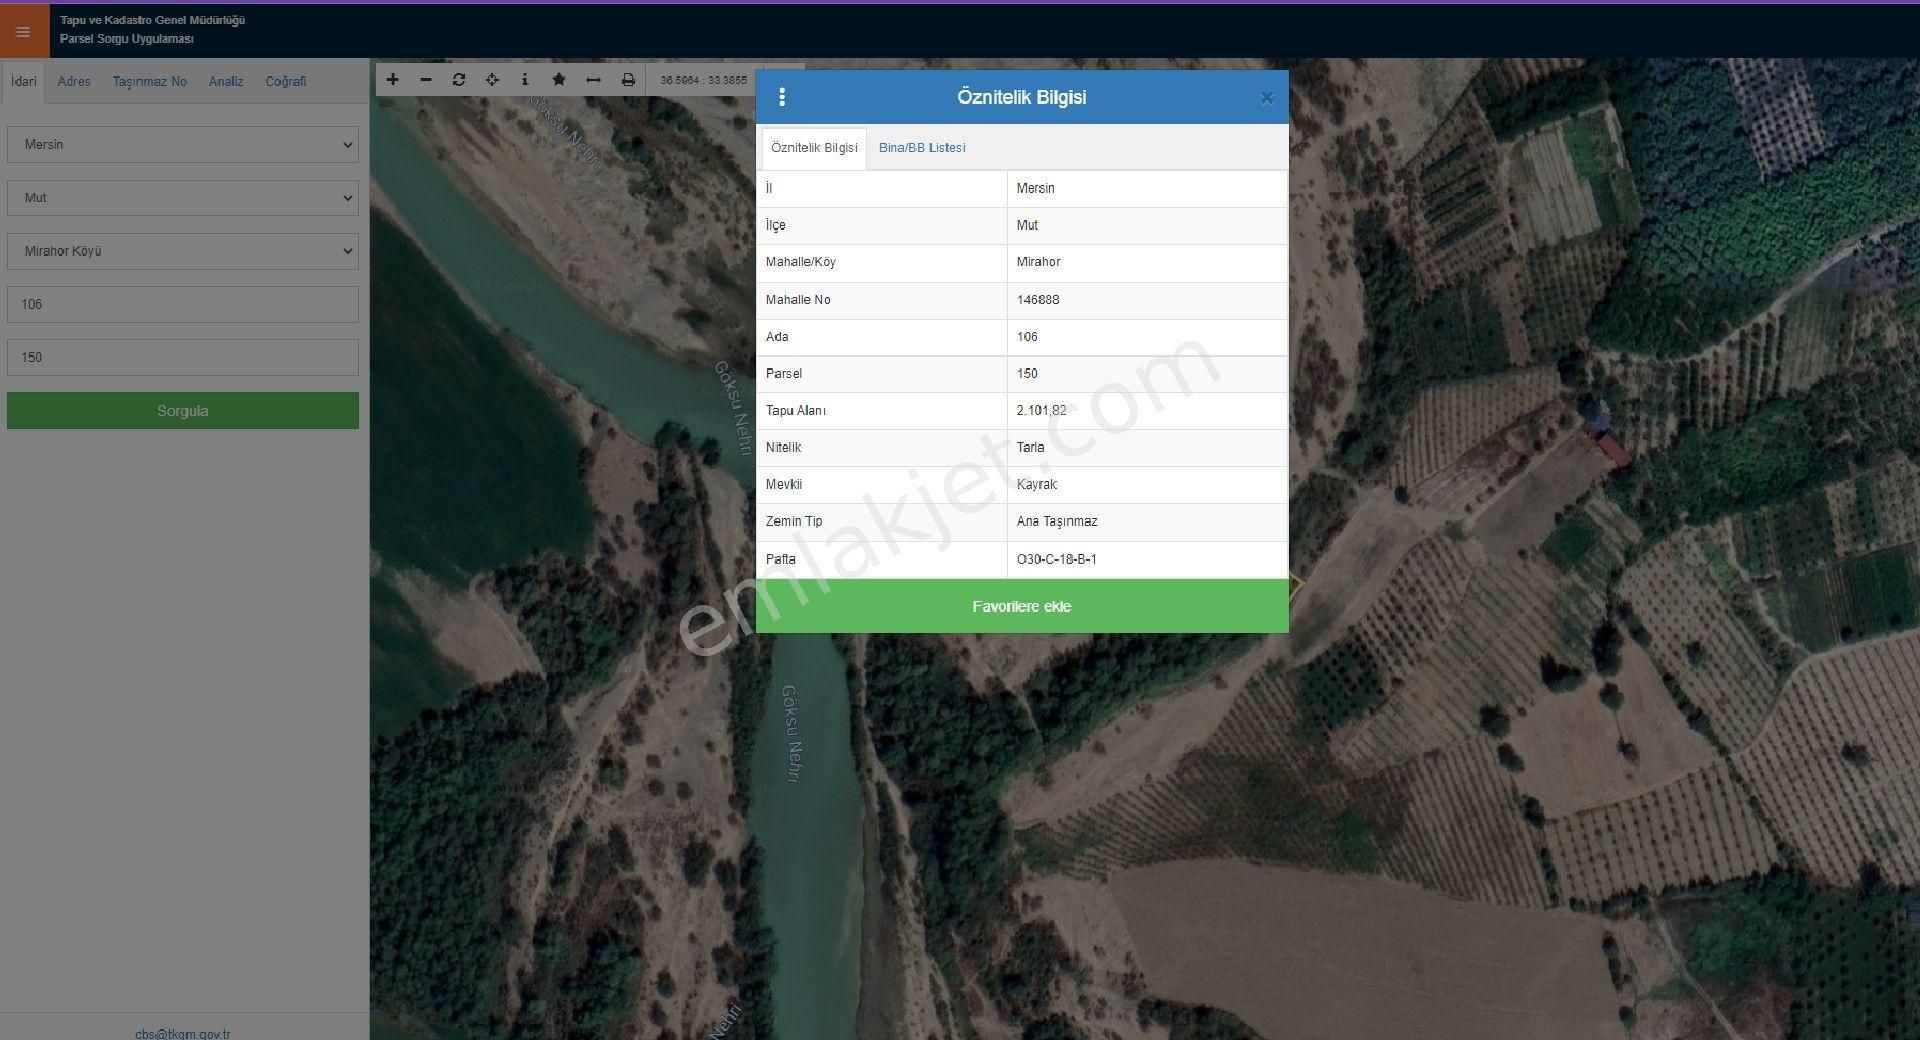1920x1040 pixels.
Task: Expand the Mut district dropdown
Action: pyautogui.click(x=183, y=198)
